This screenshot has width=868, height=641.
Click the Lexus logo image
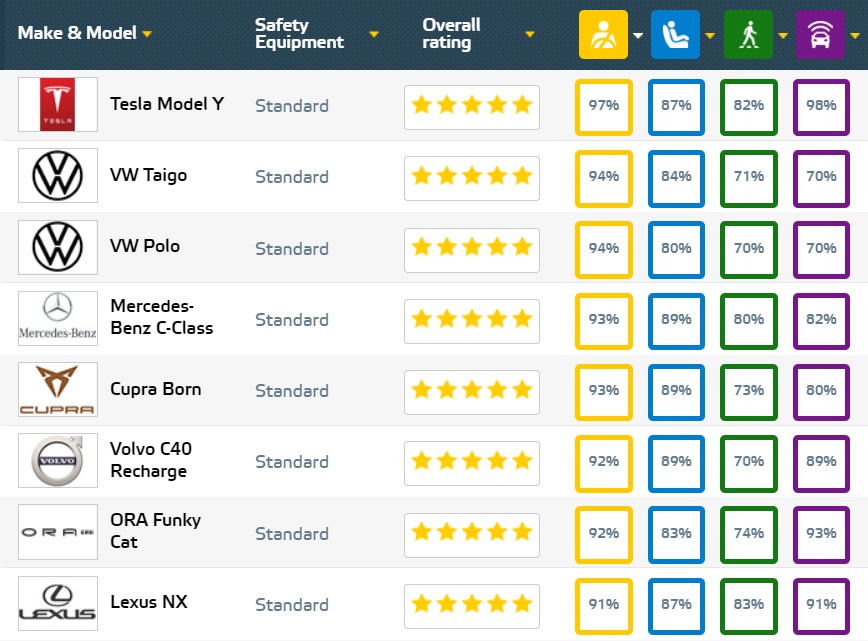coord(58,603)
